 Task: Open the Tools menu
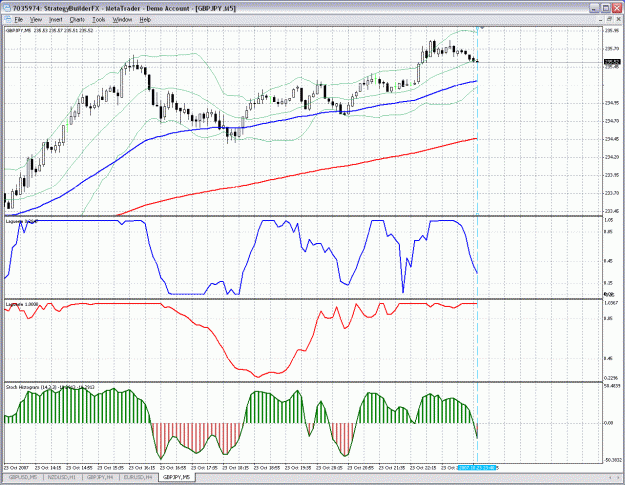[98, 20]
